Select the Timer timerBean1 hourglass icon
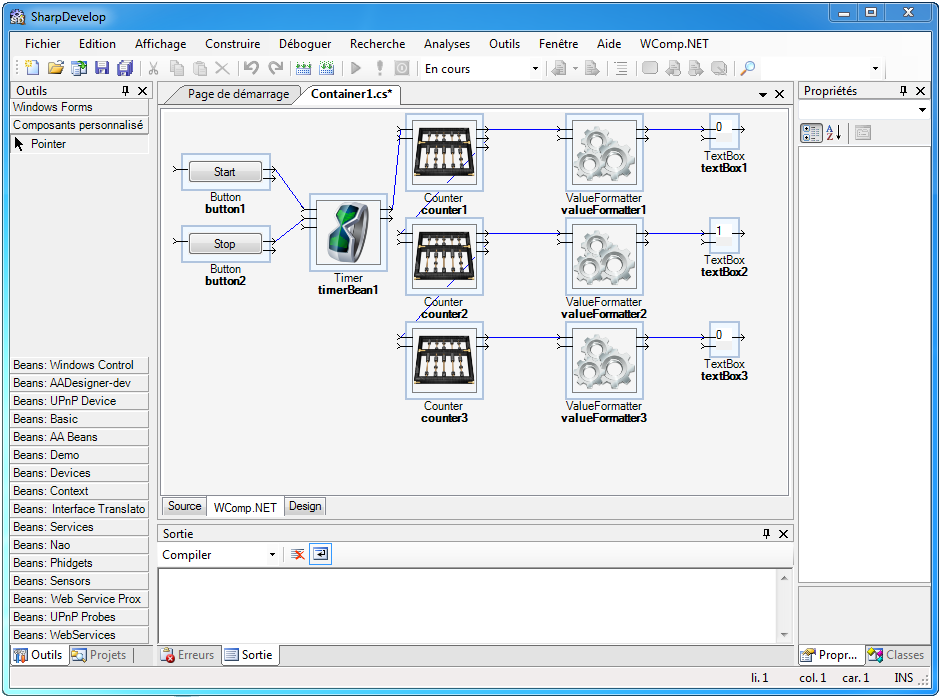 click(x=348, y=233)
